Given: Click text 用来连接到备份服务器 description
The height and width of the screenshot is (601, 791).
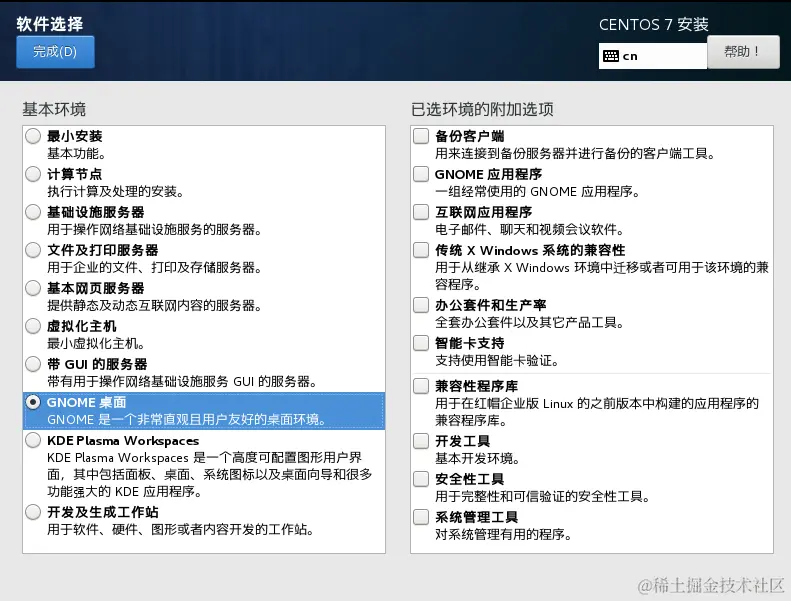Looking at the screenshot, I should 575,153.
